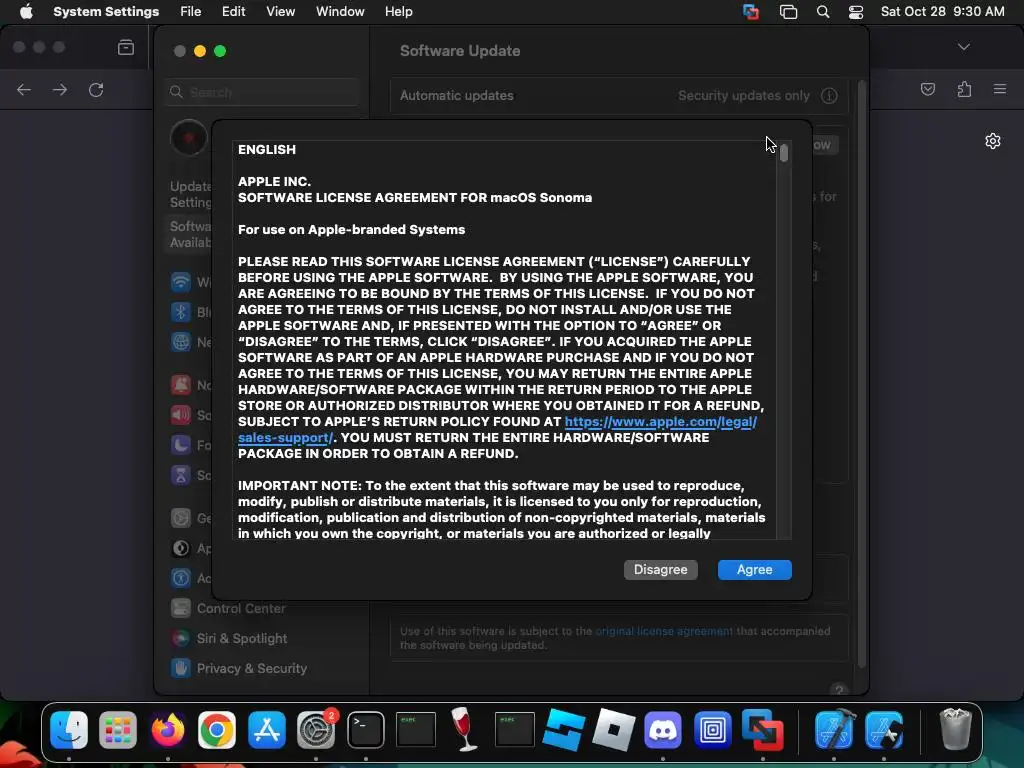Open Firefox from the Dock

[168, 729]
